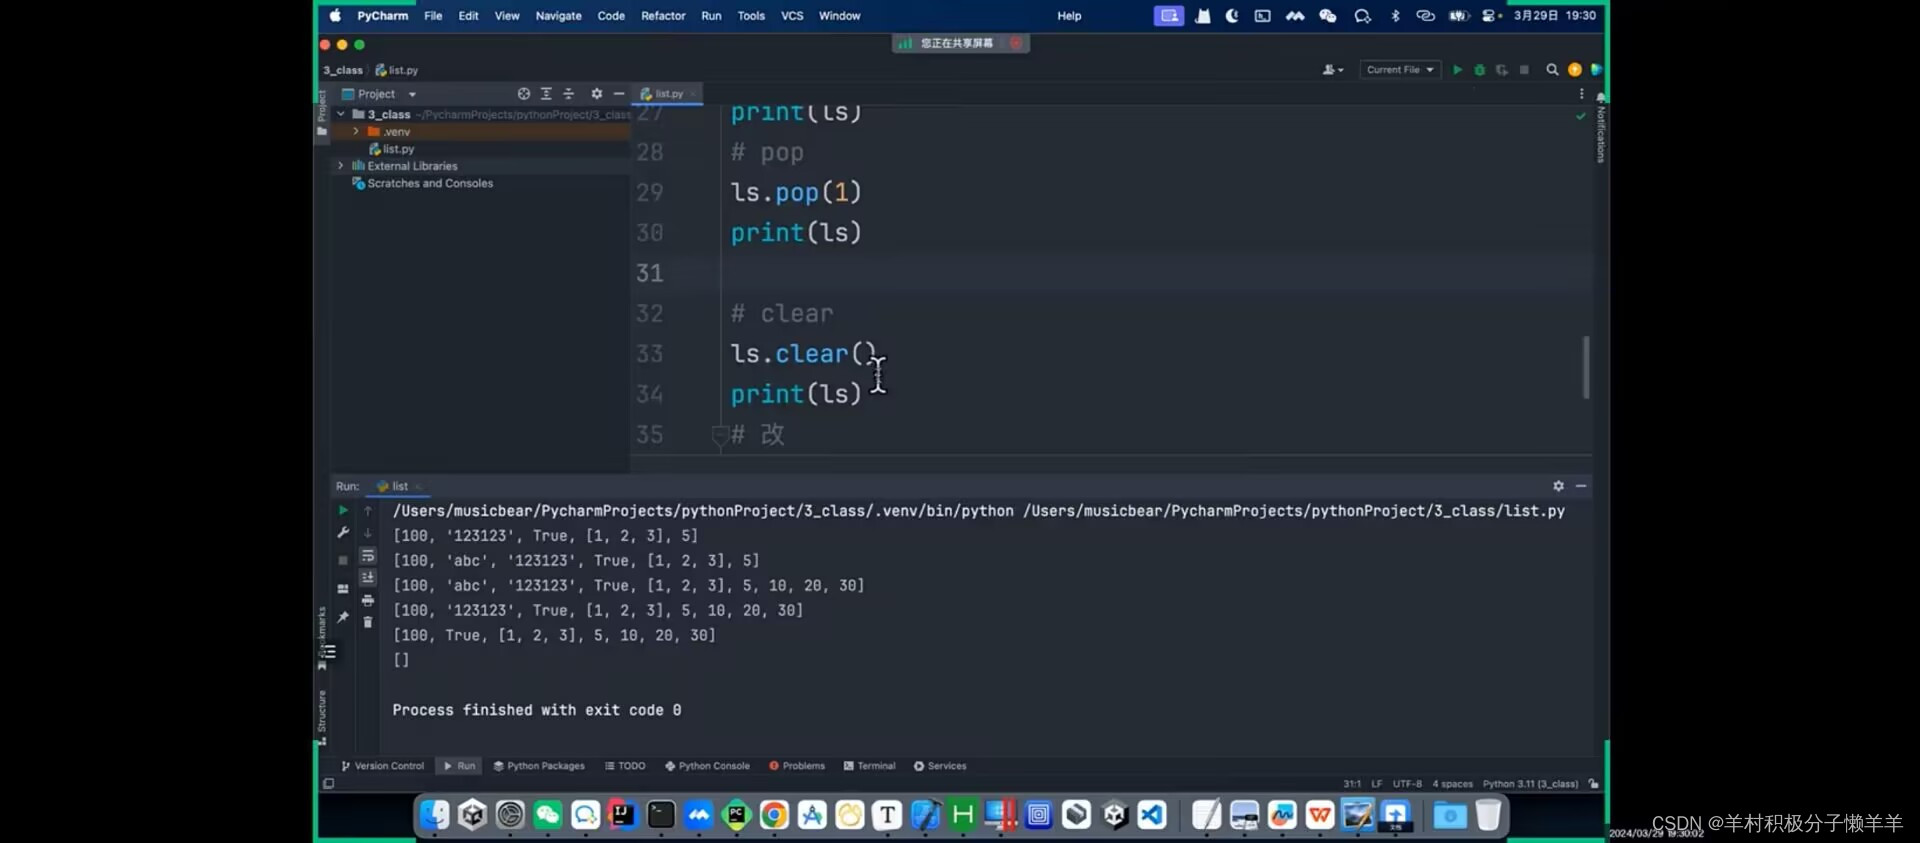The width and height of the screenshot is (1920, 843).
Task: Open run configuration wrench icon
Action: click(343, 533)
